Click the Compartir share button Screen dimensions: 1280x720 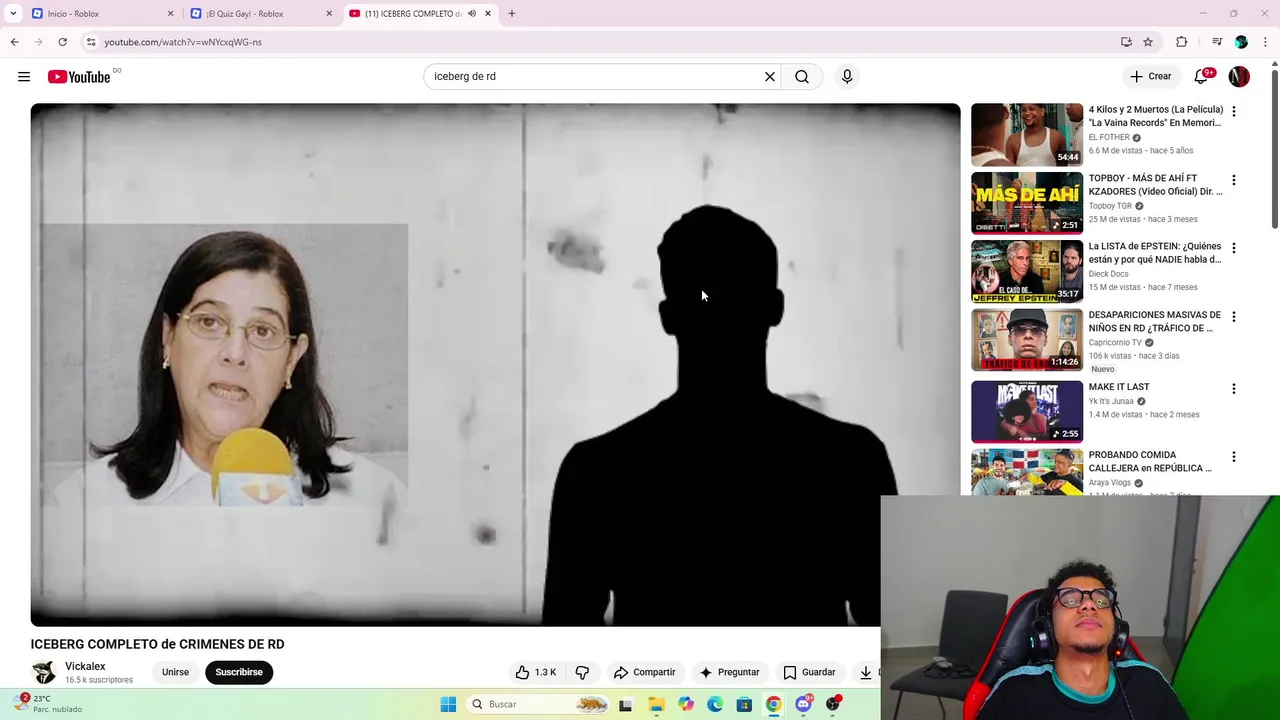point(644,672)
